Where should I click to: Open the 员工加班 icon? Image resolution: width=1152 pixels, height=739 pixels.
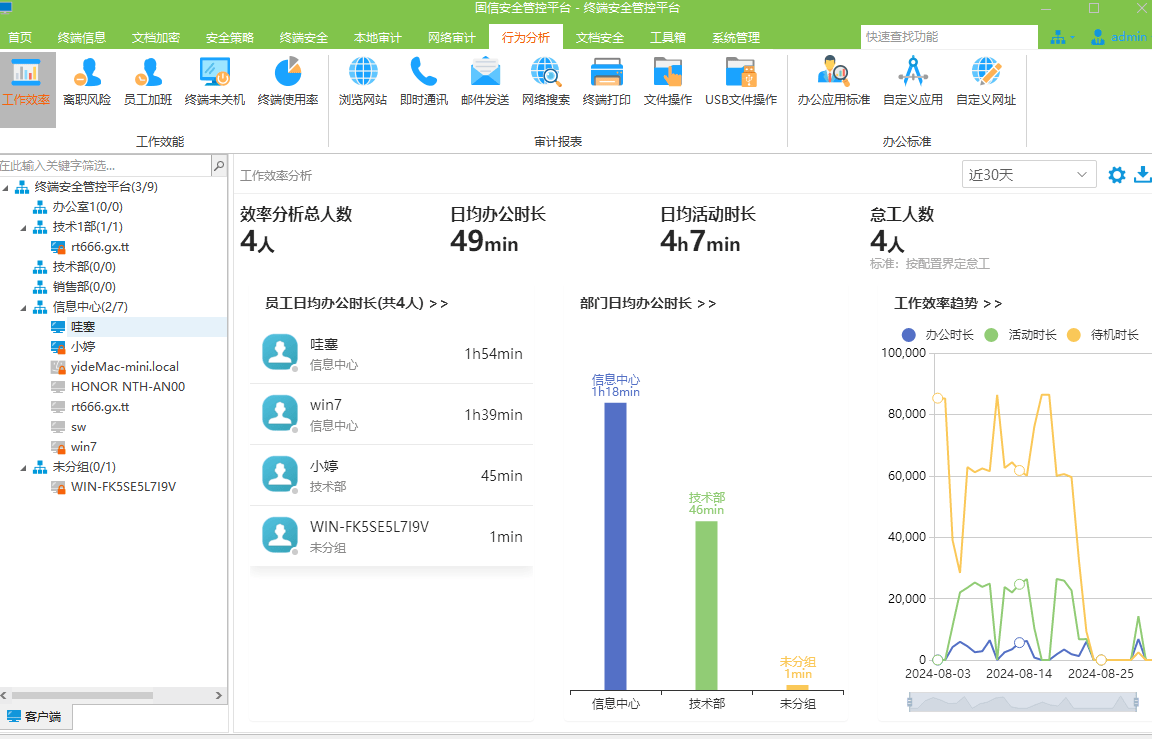[148, 82]
